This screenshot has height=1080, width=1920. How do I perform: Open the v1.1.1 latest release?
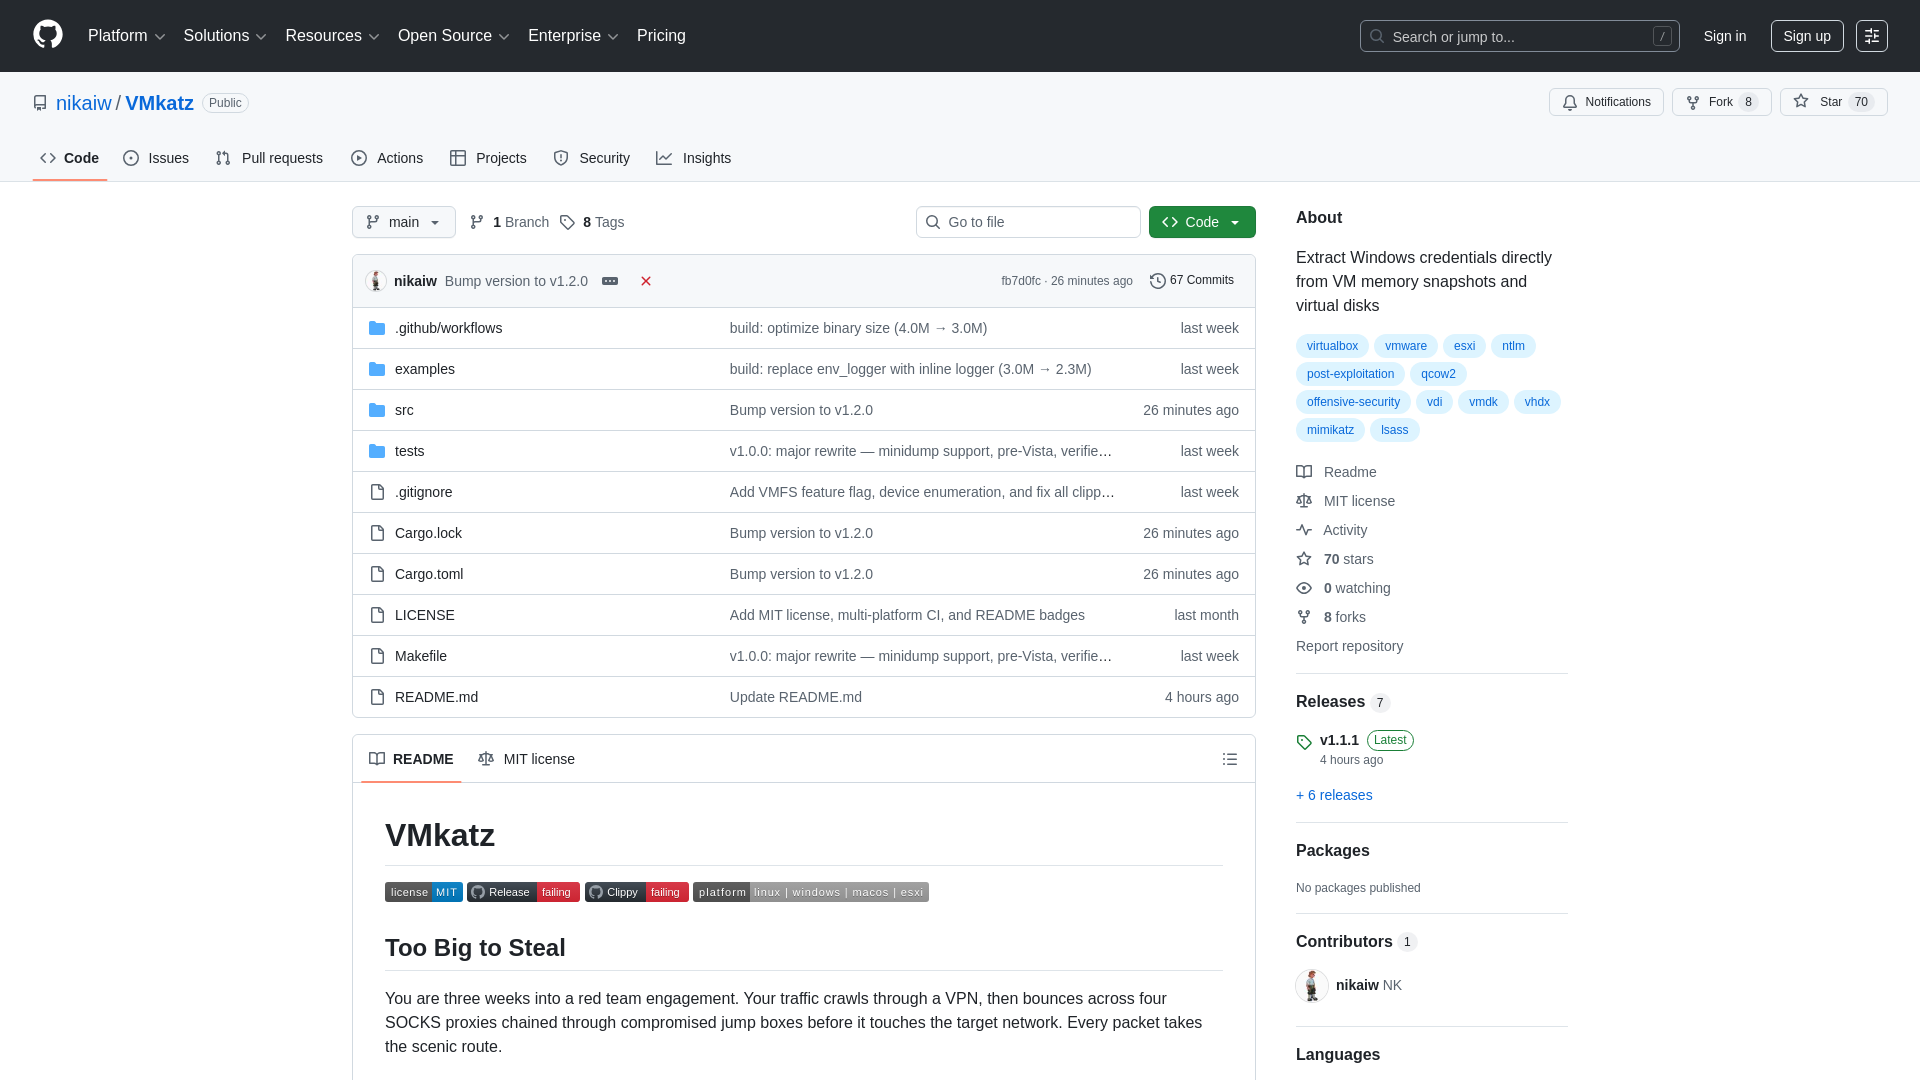pos(1340,740)
